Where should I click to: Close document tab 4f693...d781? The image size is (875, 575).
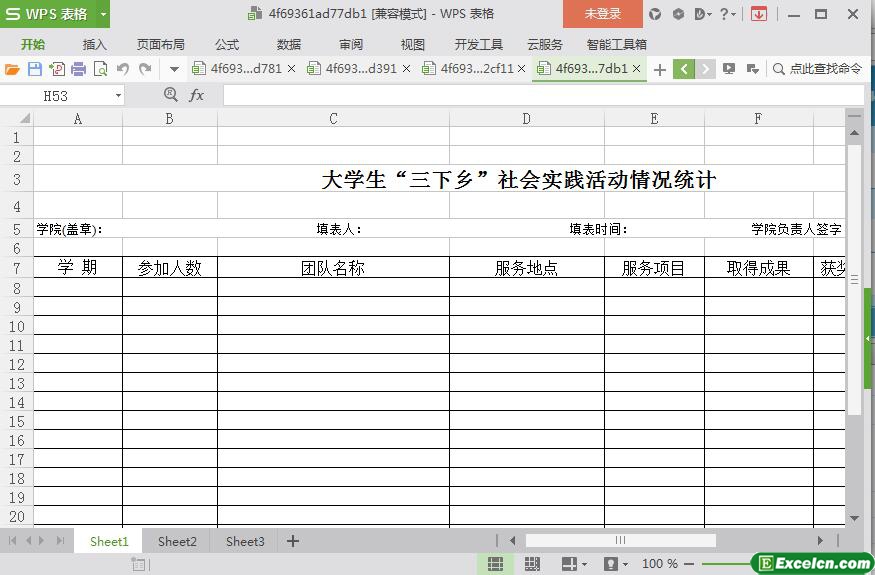[x=291, y=69]
